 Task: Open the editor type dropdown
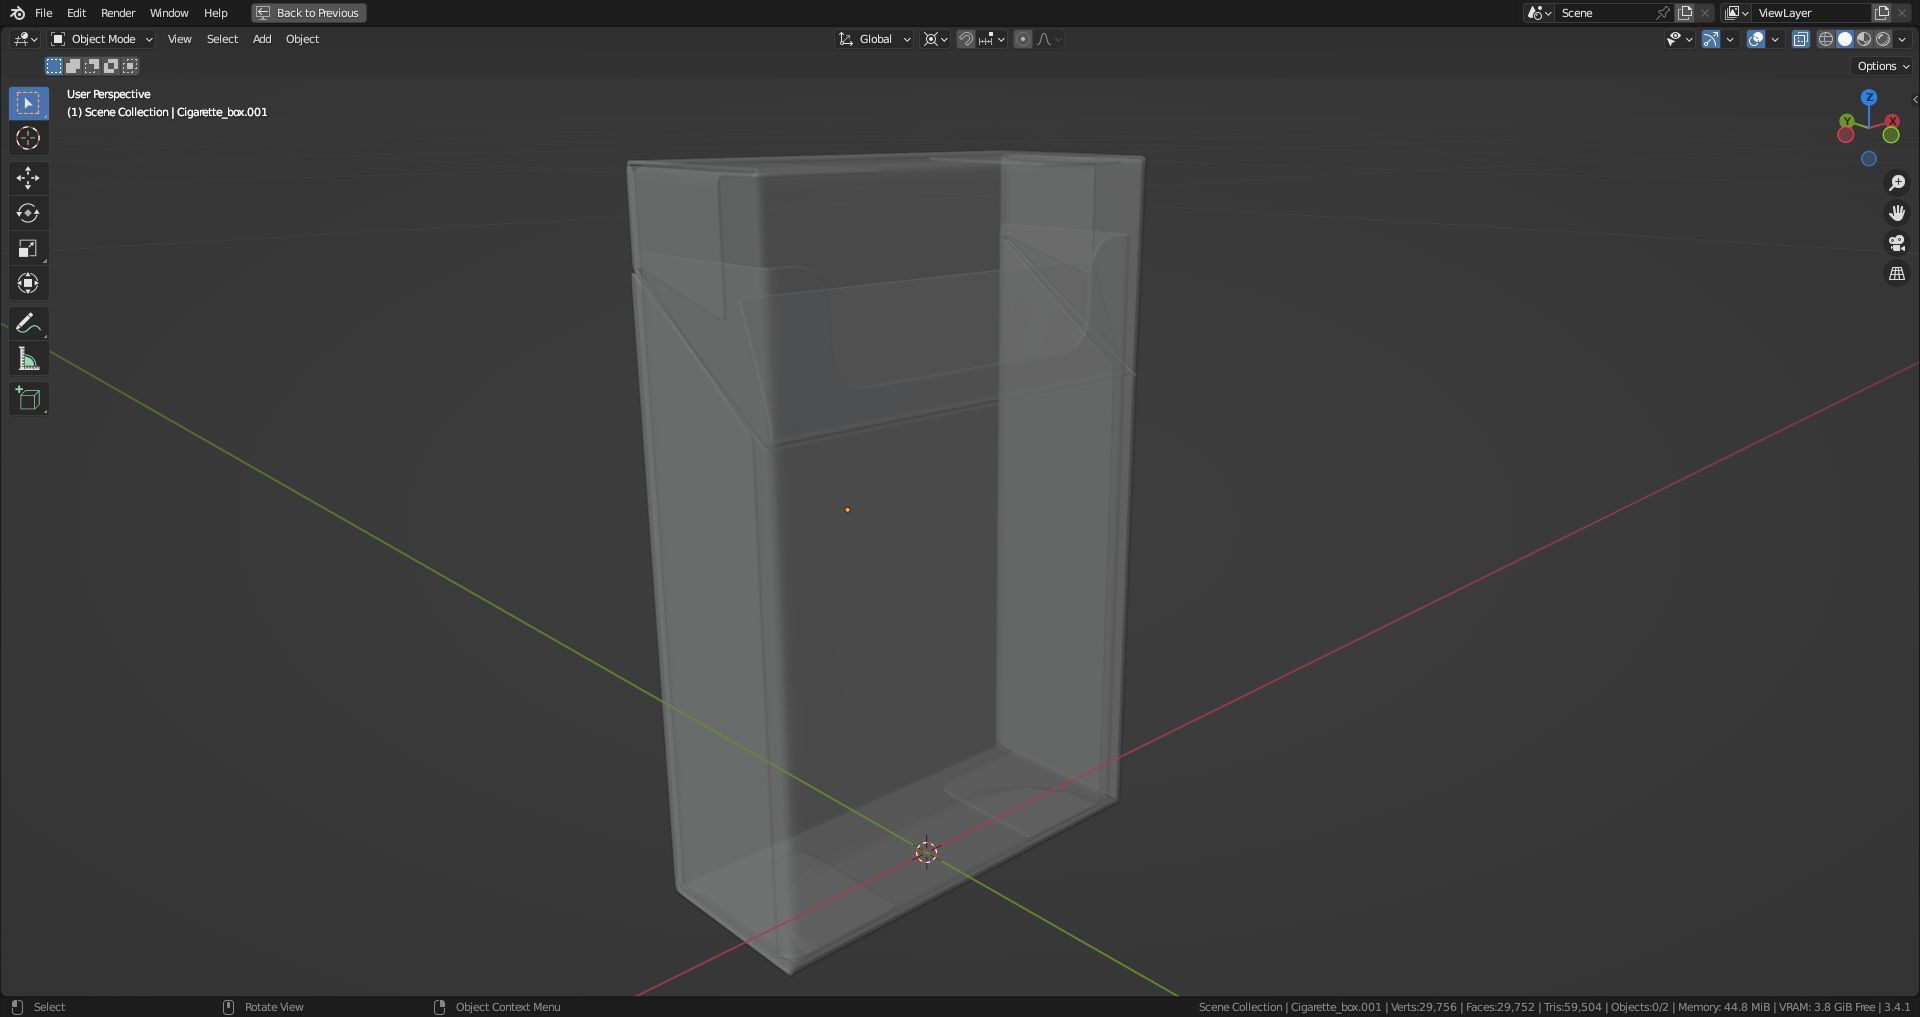point(25,39)
